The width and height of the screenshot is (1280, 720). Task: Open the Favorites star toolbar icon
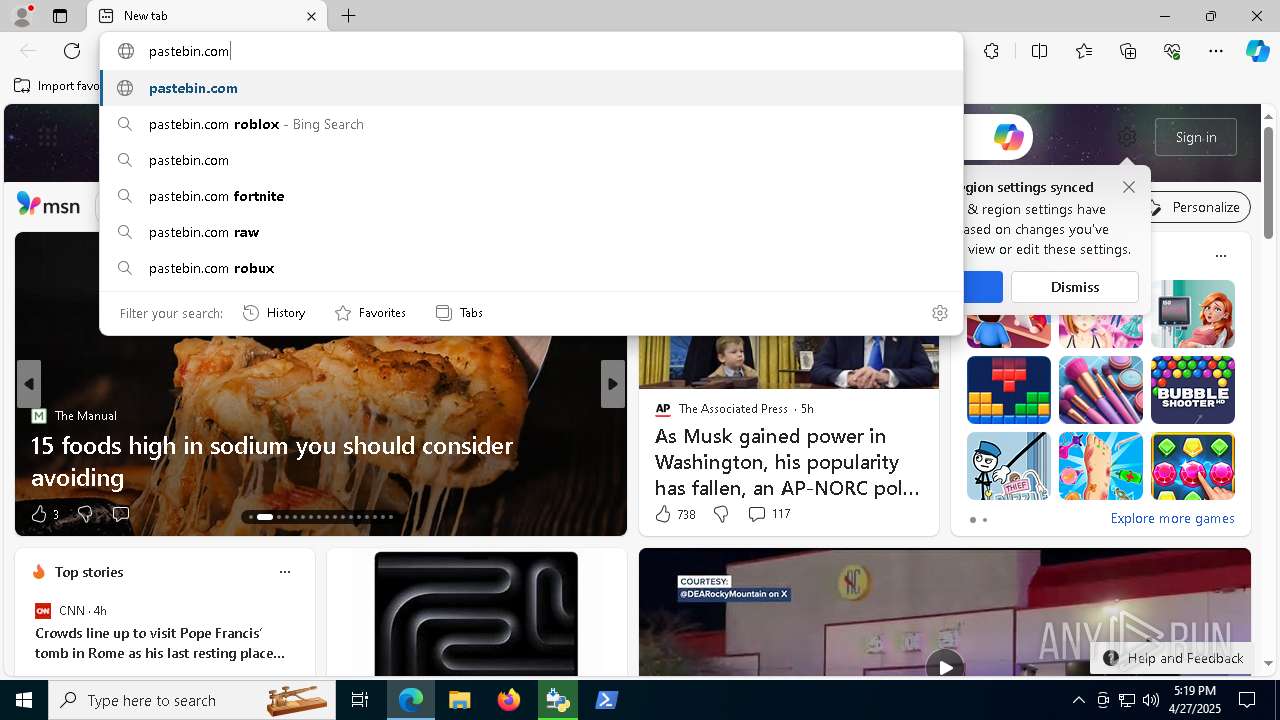[1084, 51]
